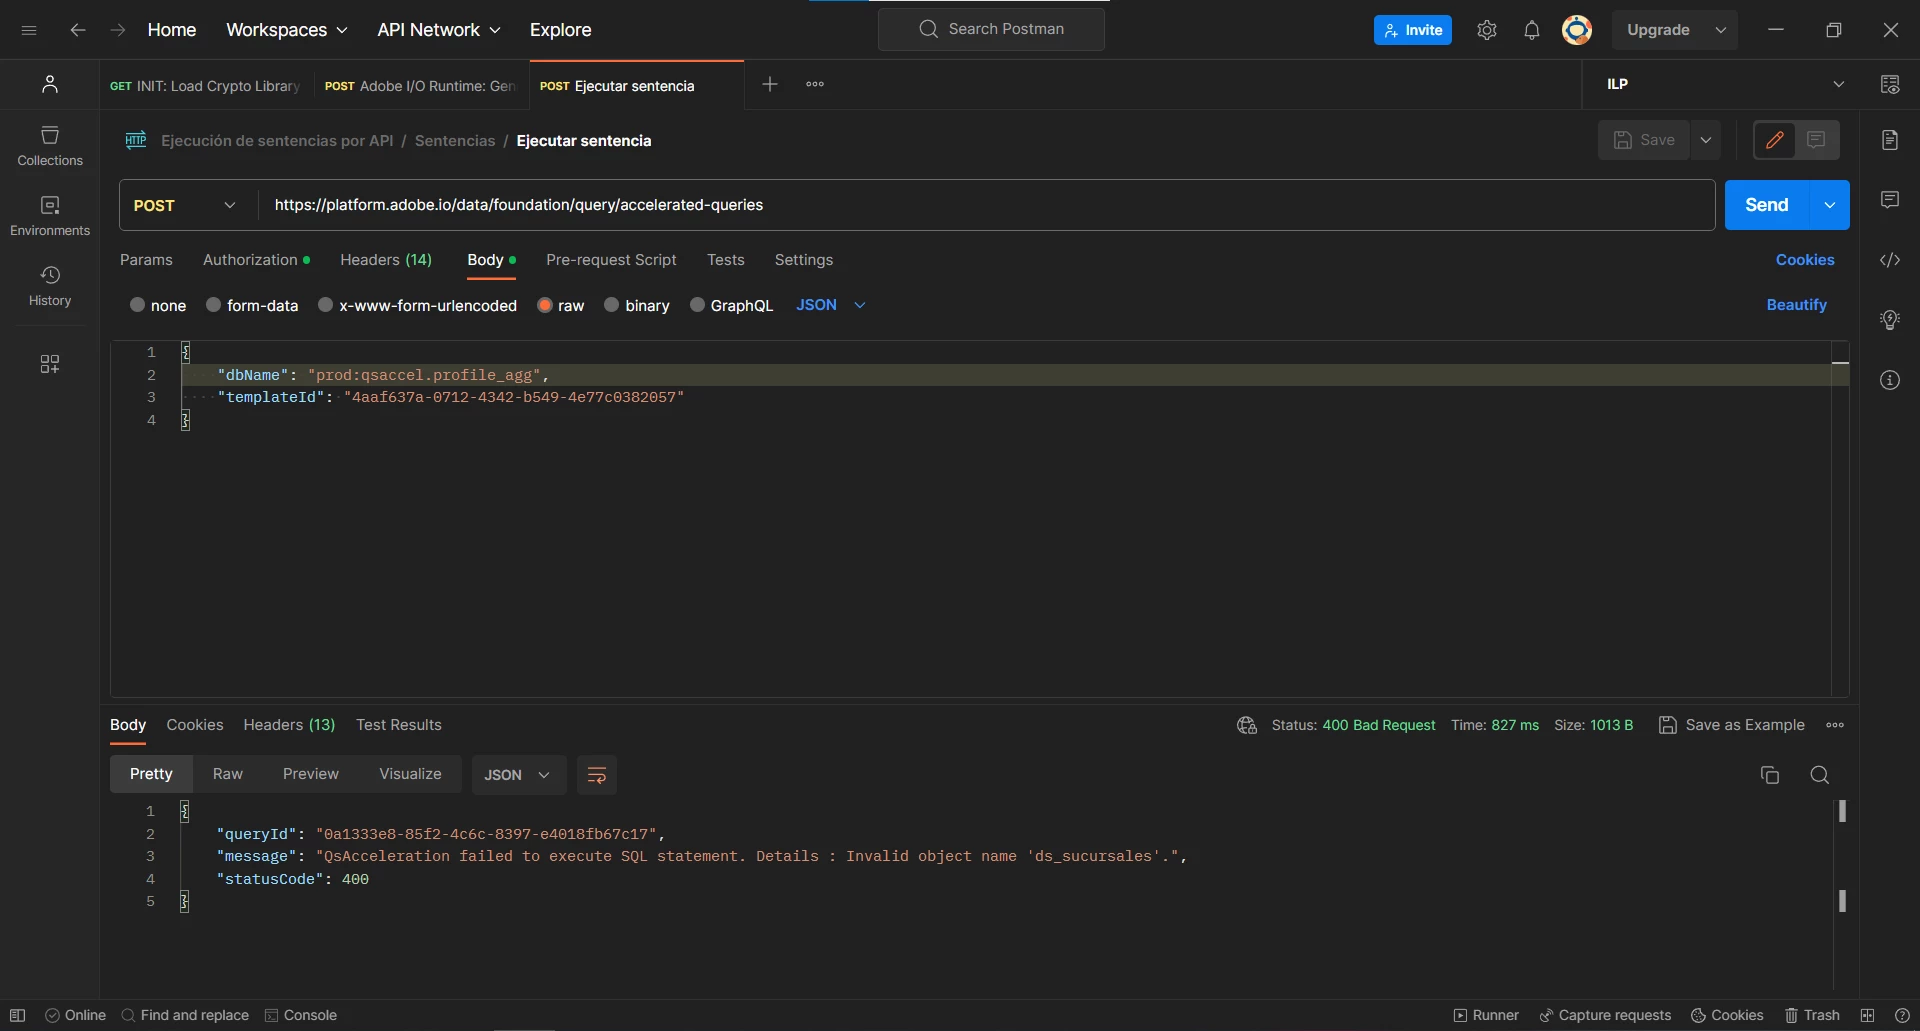Viewport: 1920px width, 1031px height.
Task: Open the Collections sidebar panel
Action: [x=50, y=146]
